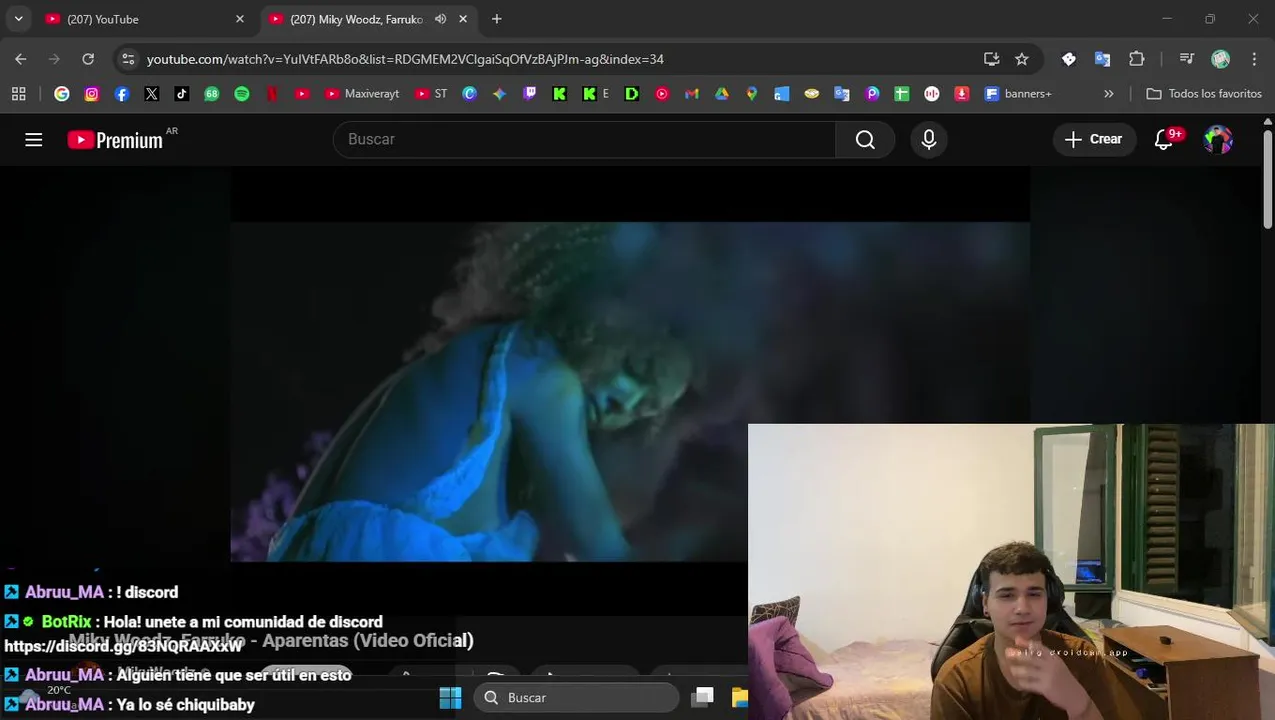The width and height of the screenshot is (1275, 720).
Task: Open the Google bookmark
Action: (62, 94)
